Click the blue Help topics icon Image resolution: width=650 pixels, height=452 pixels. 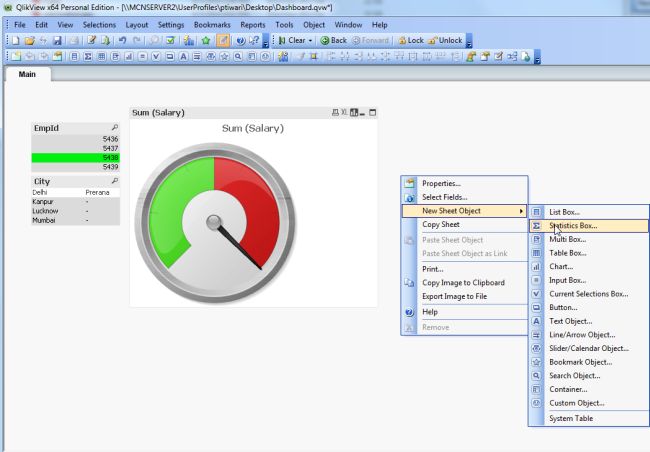tap(240, 41)
